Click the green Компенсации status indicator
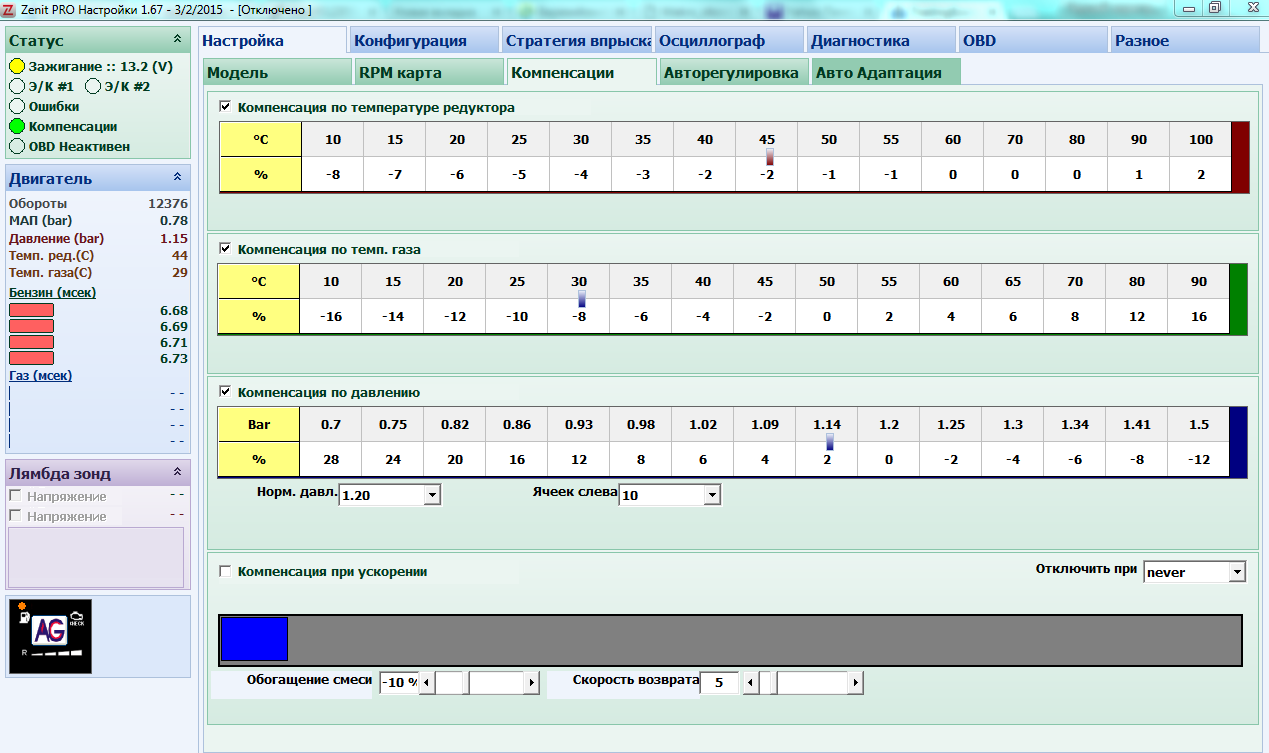The height and width of the screenshot is (753, 1269). coord(17,127)
